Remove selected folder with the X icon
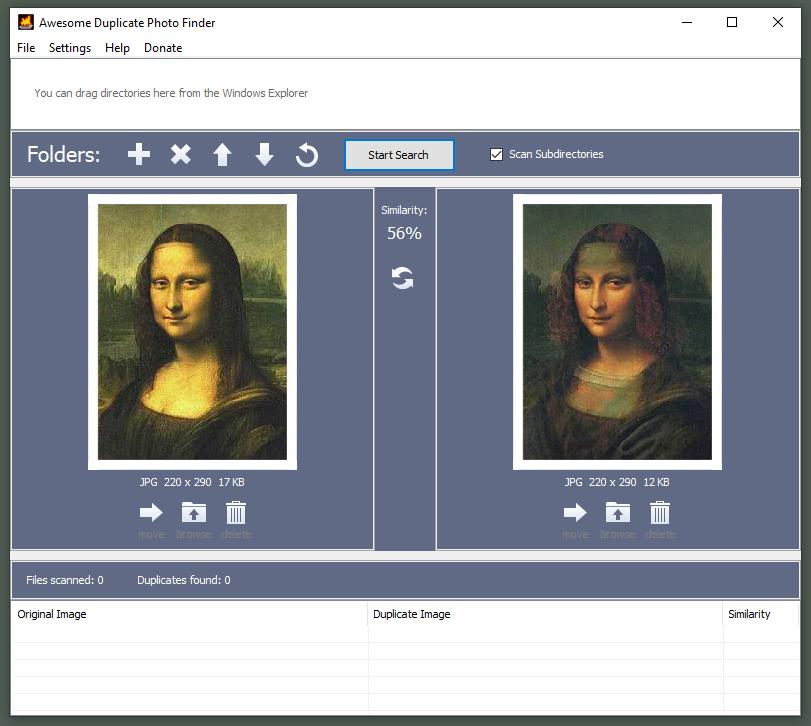This screenshot has height=726, width=811. 181,154
